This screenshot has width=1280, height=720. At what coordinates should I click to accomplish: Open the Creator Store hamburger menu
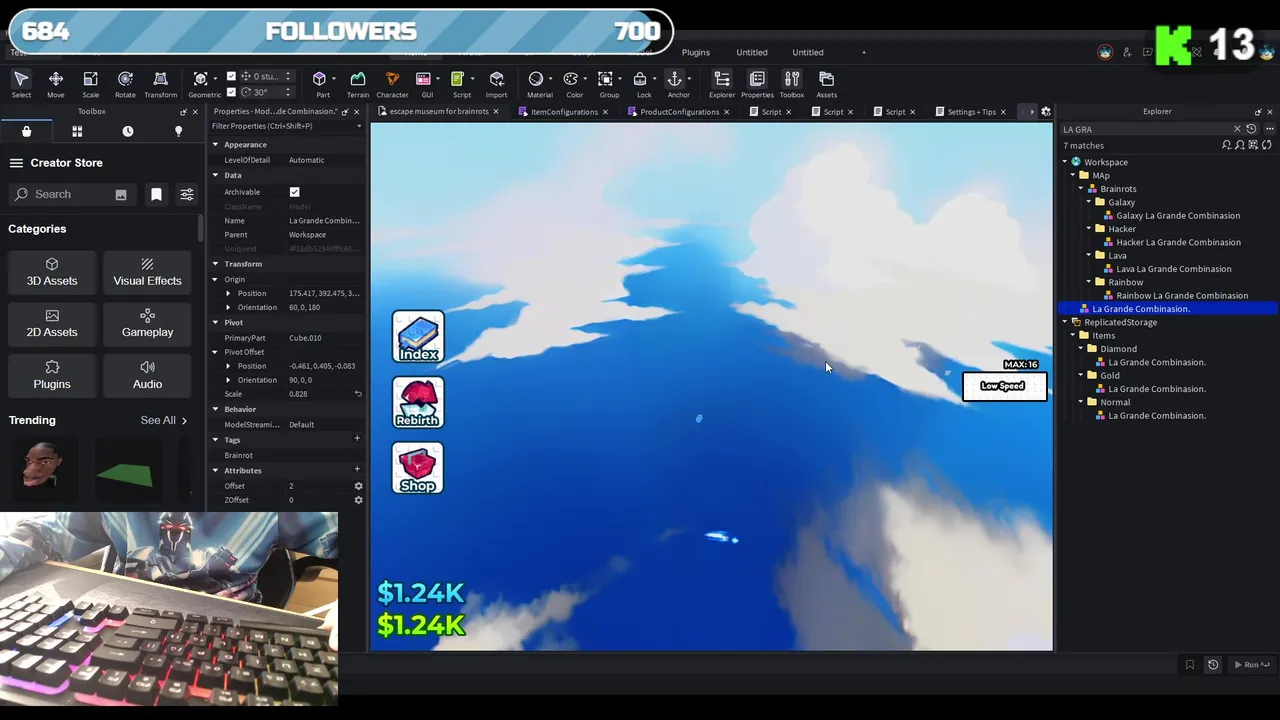(16, 163)
